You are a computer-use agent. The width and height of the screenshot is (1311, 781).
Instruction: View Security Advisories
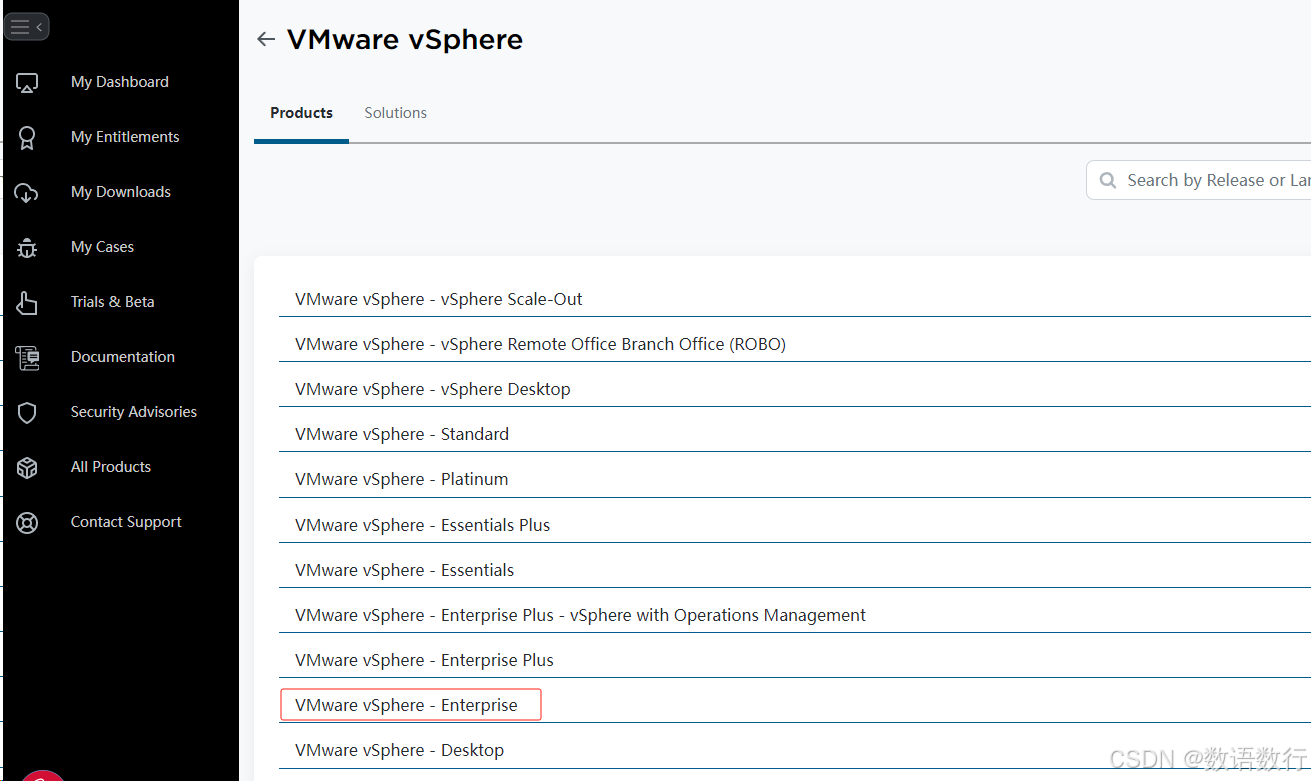pos(134,412)
